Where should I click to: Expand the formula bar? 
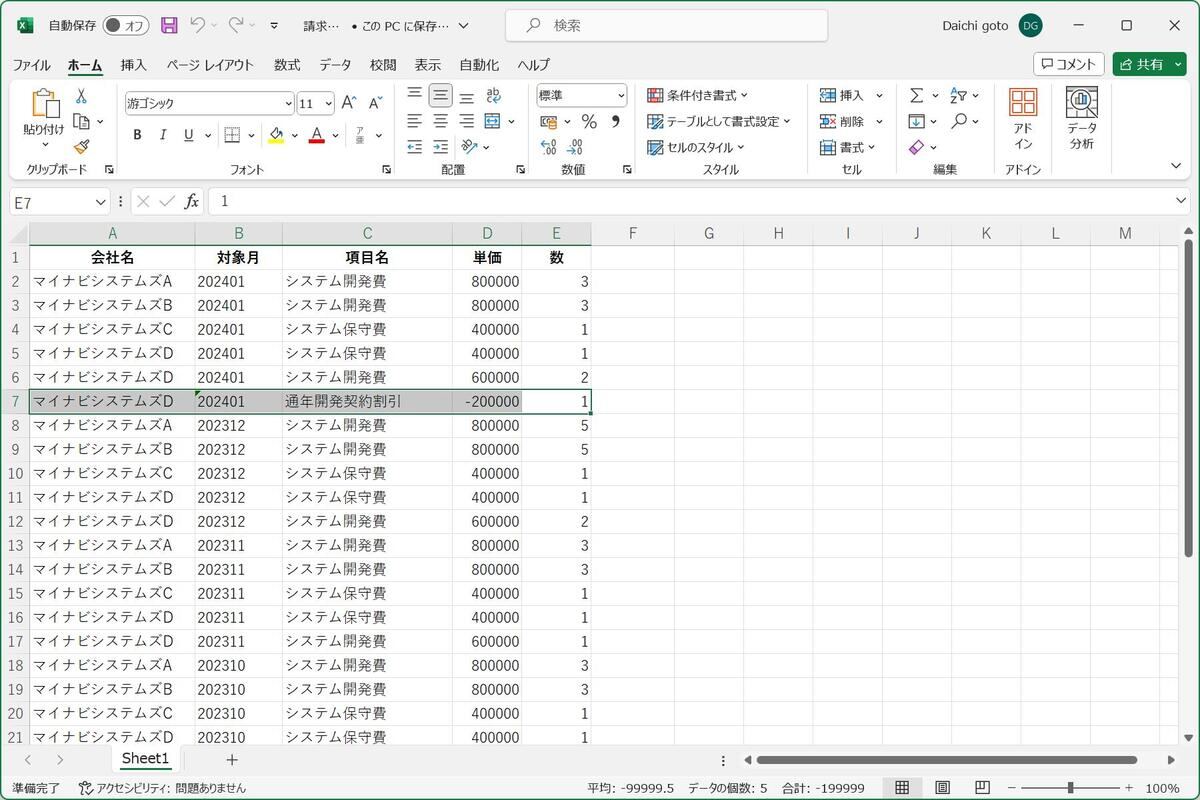coord(1182,202)
